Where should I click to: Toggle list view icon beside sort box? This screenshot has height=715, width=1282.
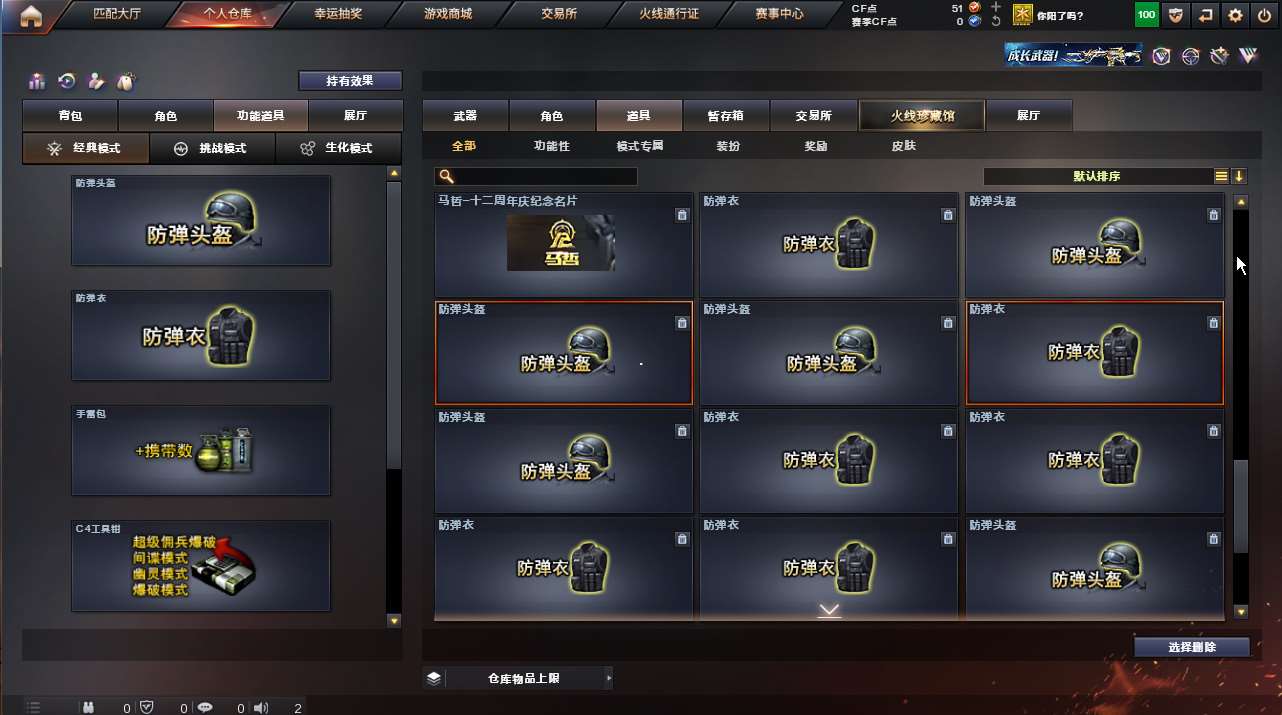pyautogui.click(x=1221, y=176)
